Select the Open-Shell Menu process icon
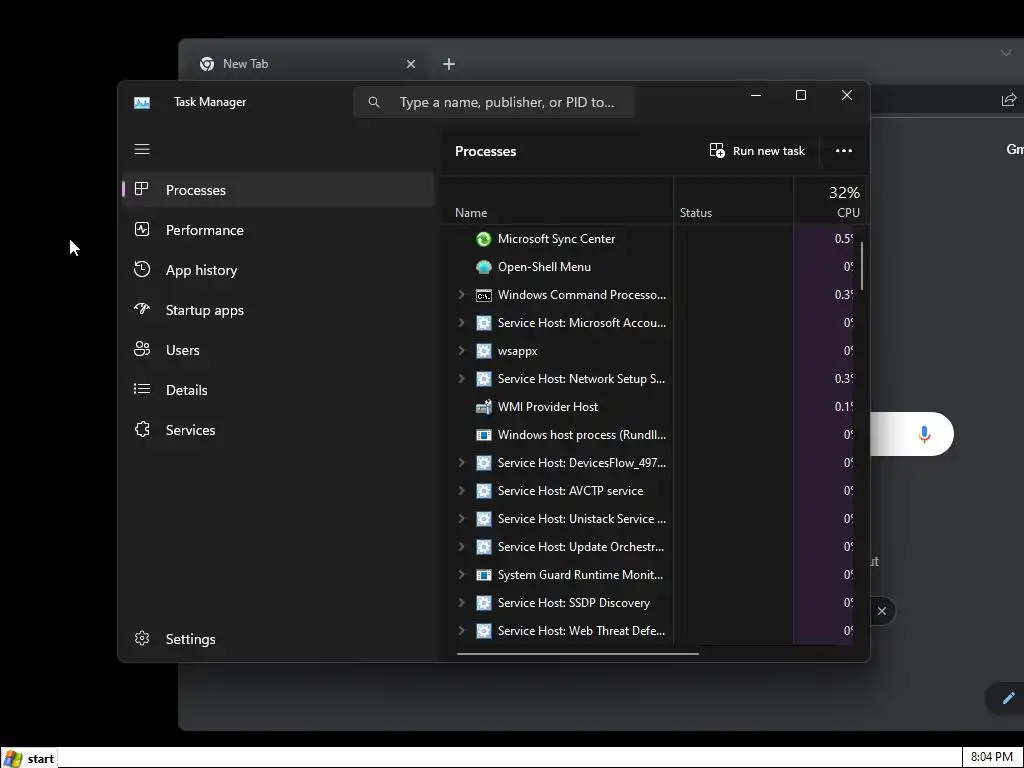 [483, 267]
